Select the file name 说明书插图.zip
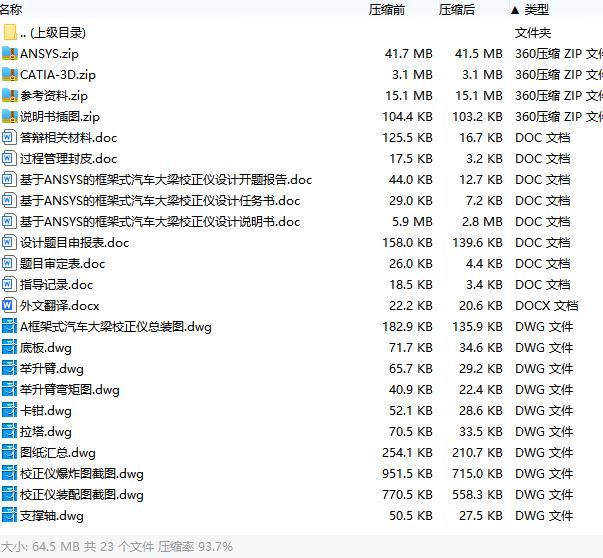 (x=60, y=117)
